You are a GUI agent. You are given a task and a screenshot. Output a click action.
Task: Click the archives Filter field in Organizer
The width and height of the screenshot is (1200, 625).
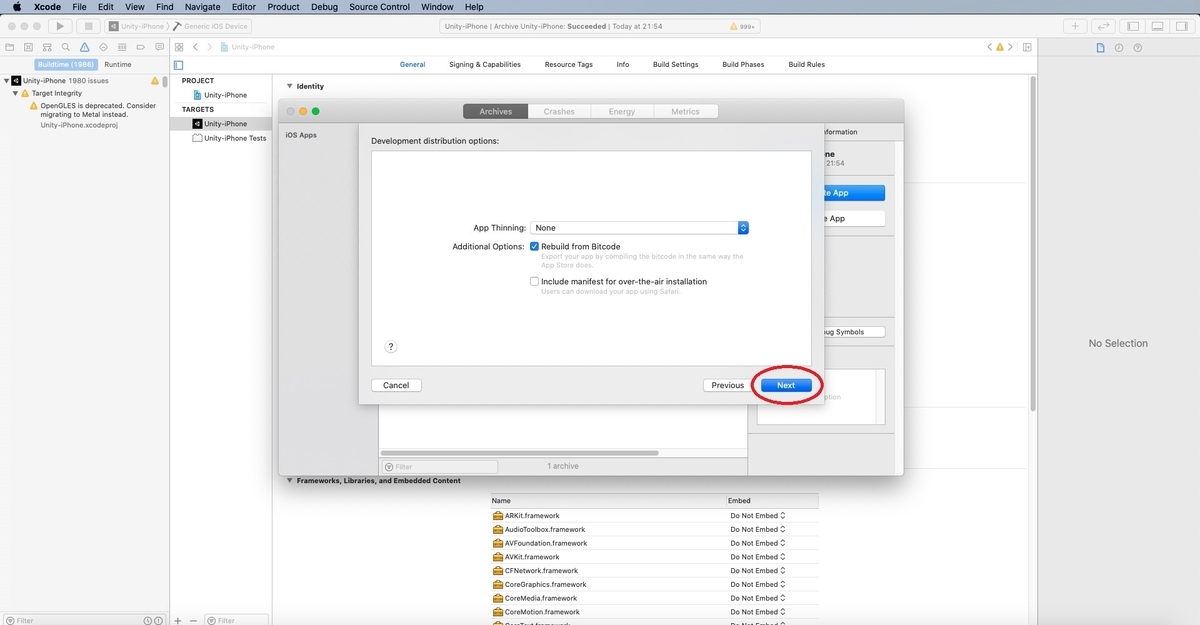(x=439, y=467)
